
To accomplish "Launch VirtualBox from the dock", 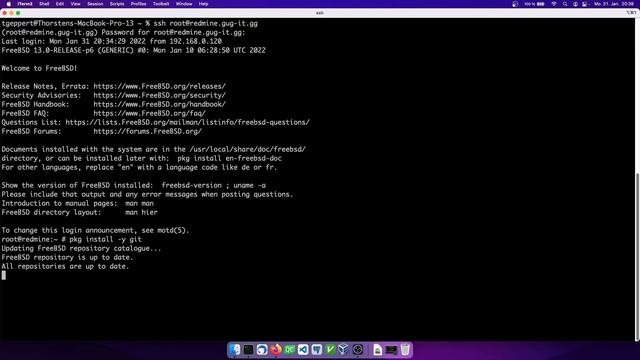I will (x=344, y=350).
